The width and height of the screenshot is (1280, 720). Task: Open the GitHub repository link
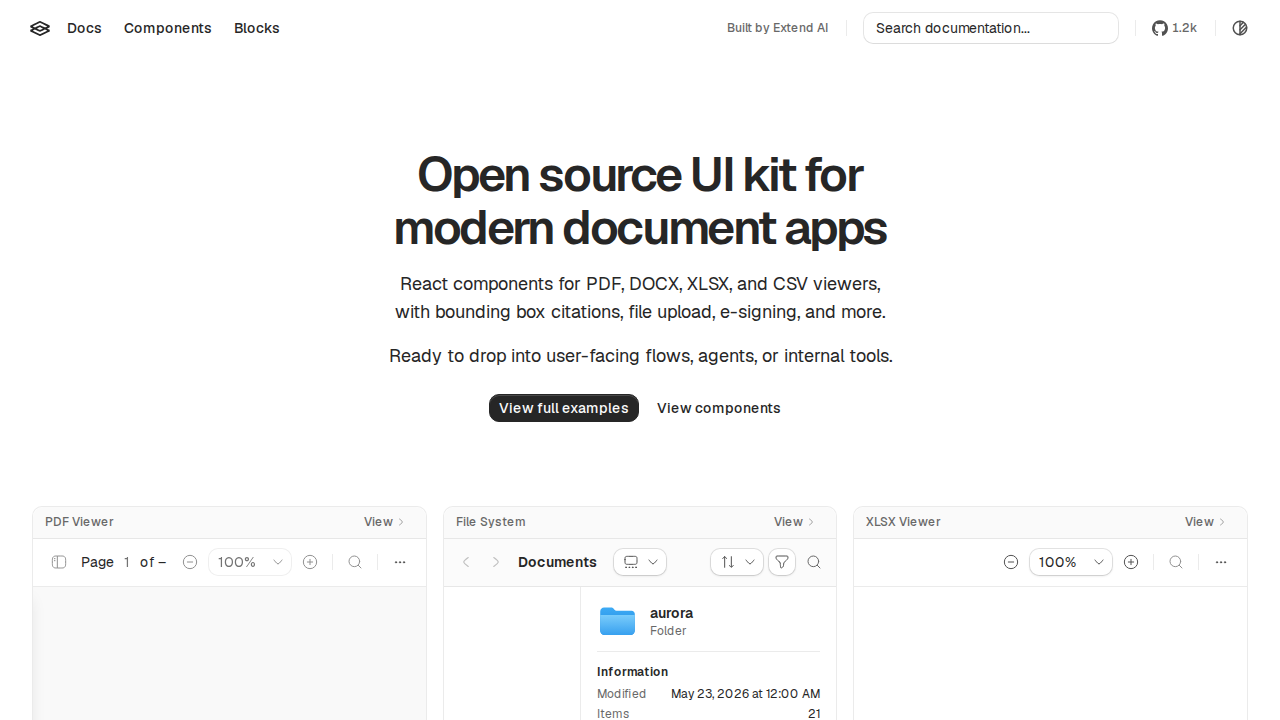click(x=1174, y=28)
